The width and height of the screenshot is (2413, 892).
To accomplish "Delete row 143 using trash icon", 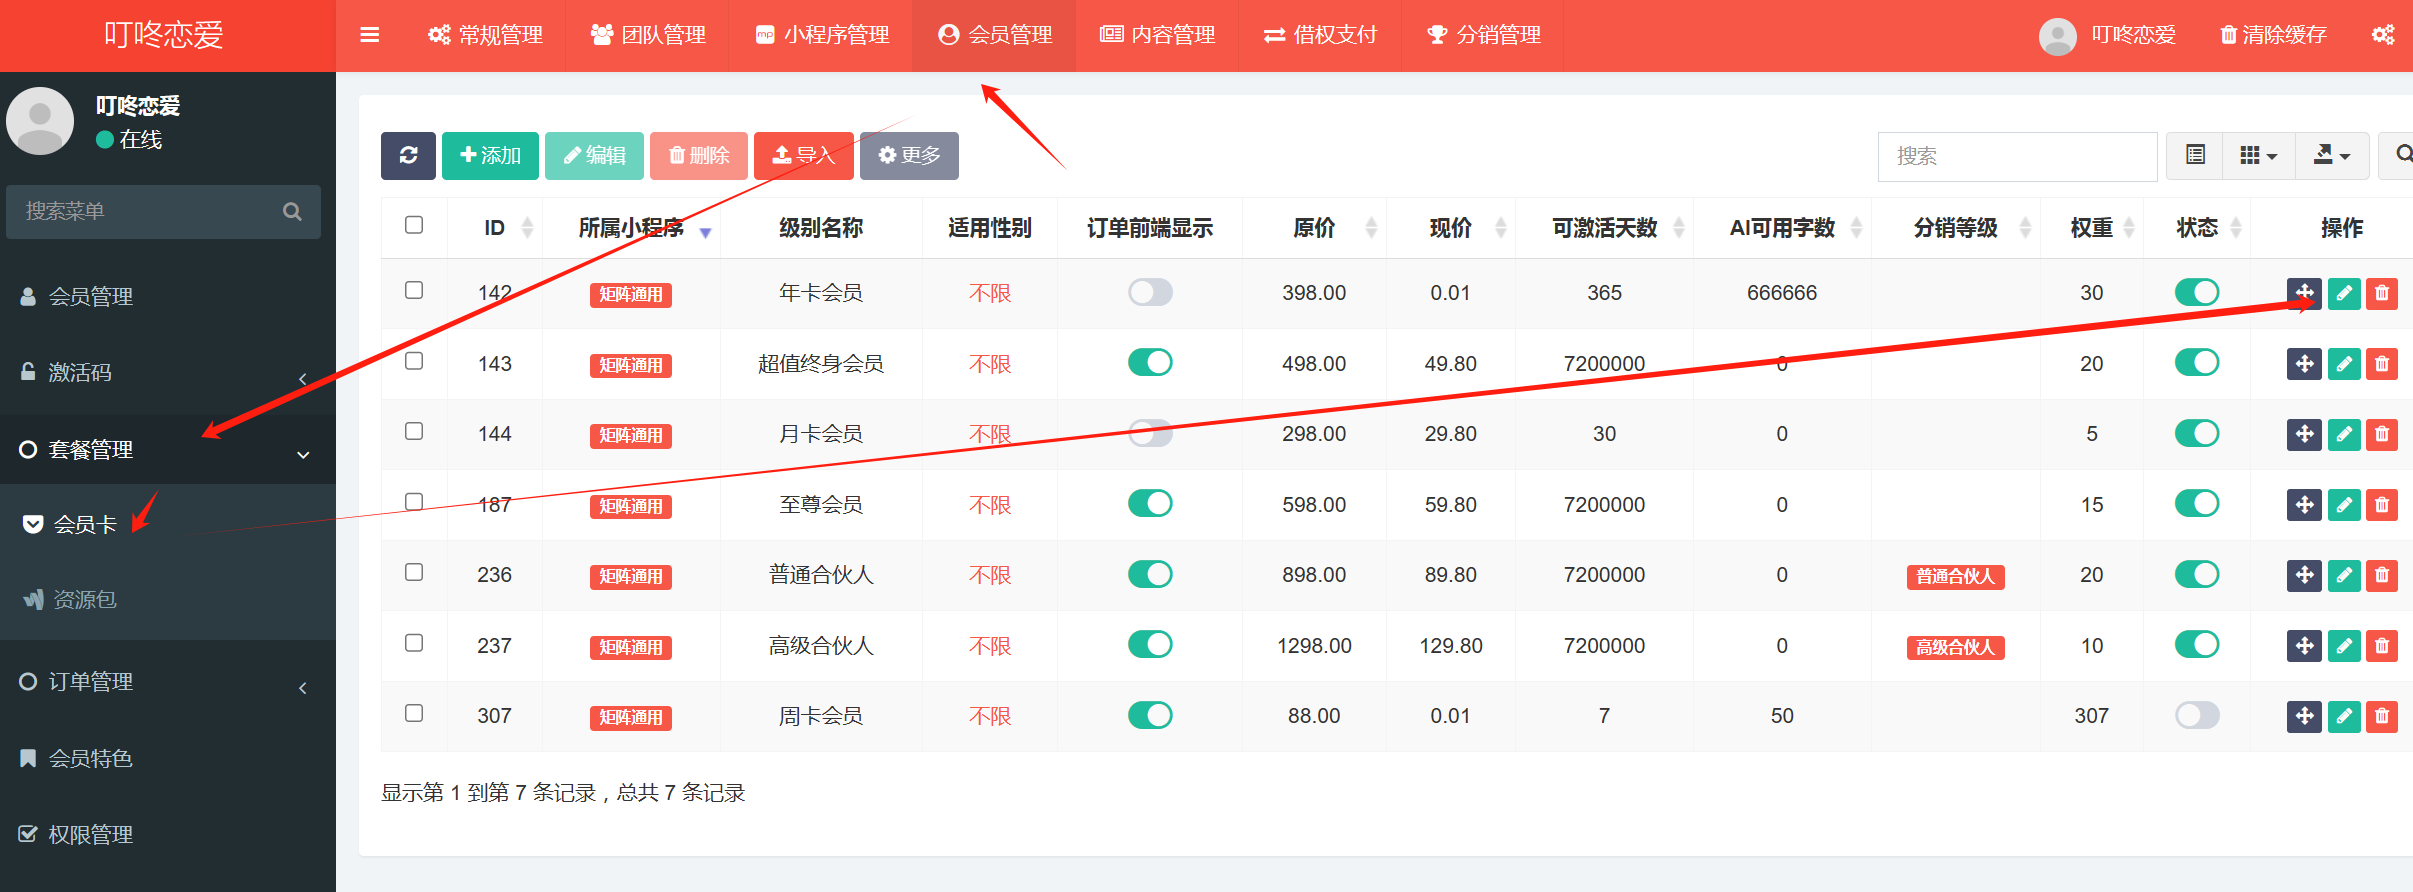I will point(2382,364).
